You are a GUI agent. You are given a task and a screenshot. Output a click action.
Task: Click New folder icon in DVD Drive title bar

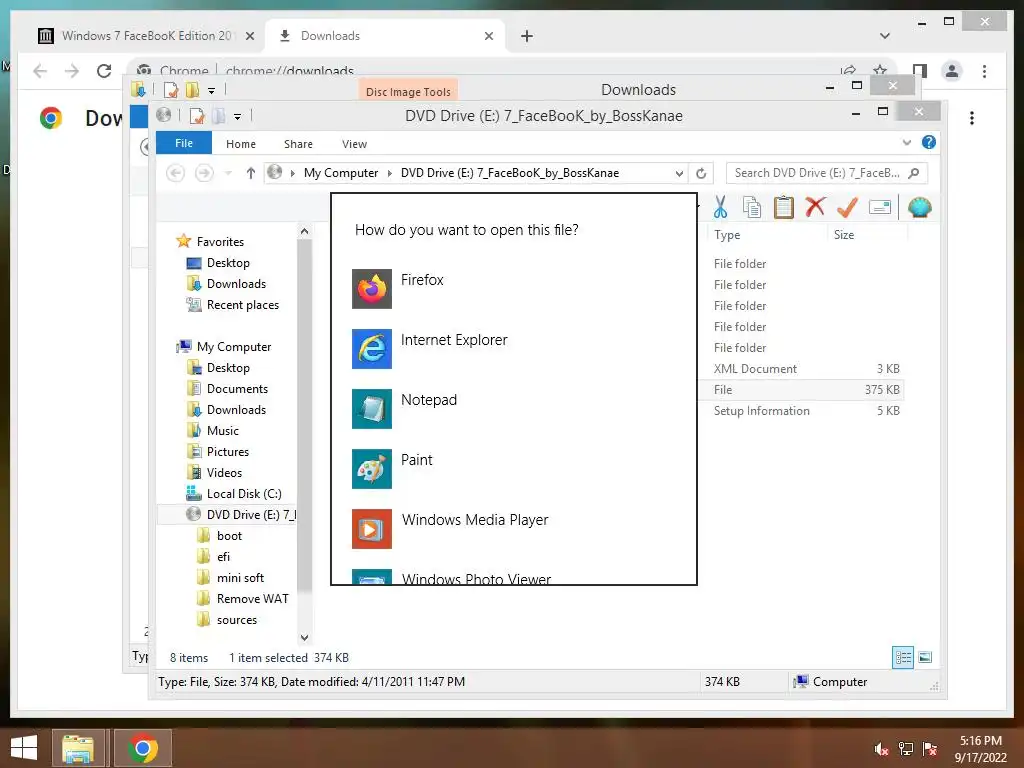coord(219,116)
